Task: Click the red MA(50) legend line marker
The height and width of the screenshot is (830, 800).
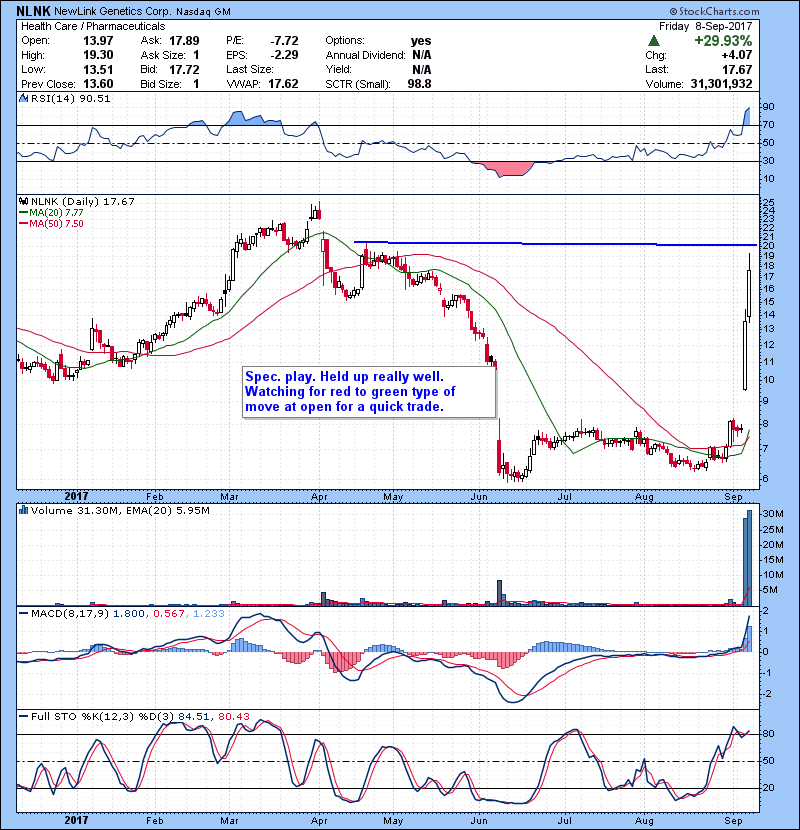Action: point(23,223)
